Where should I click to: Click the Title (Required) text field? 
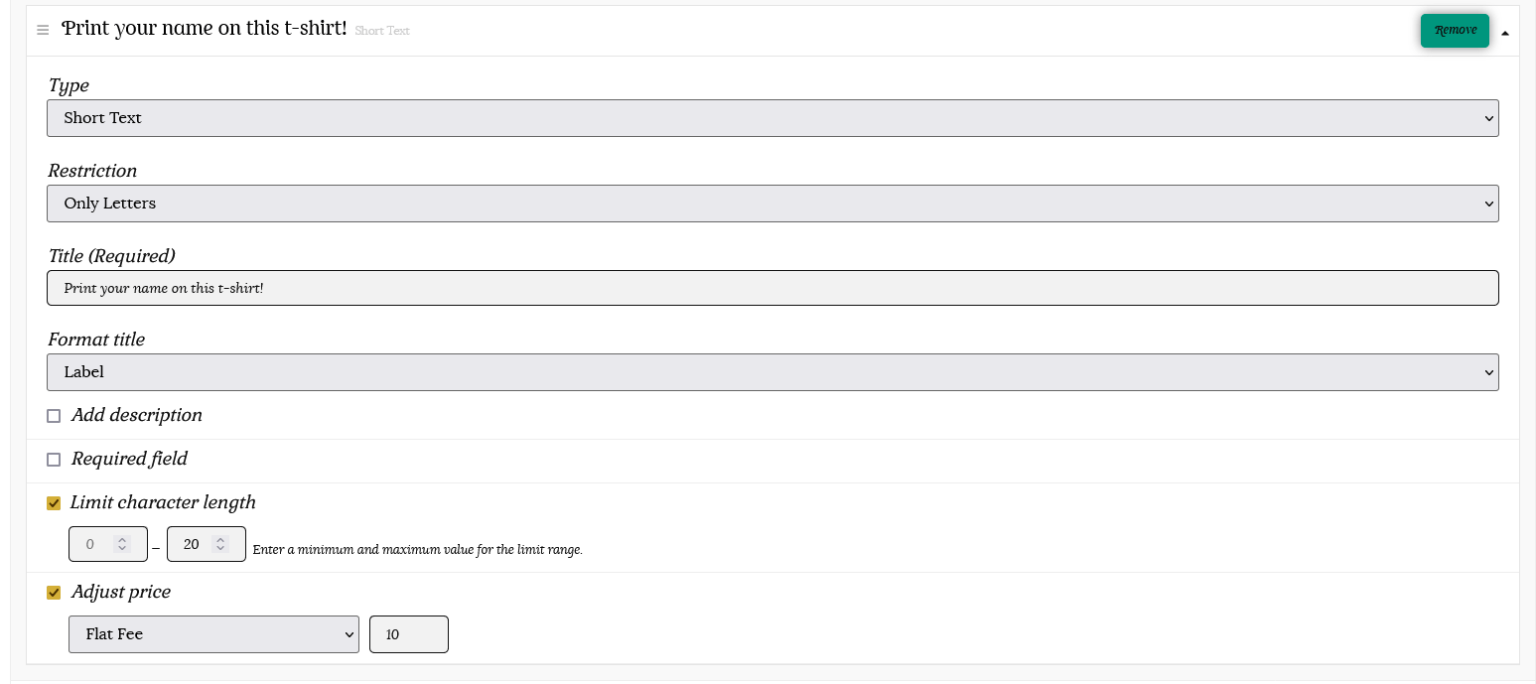pos(772,288)
